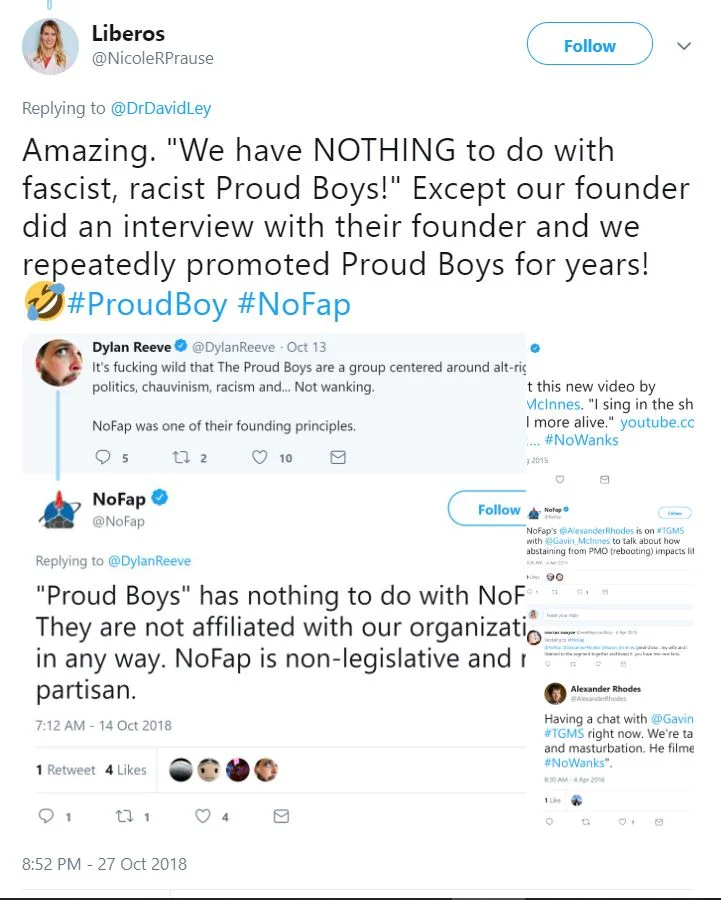Open Liberos profile avatar

tap(50, 46)
